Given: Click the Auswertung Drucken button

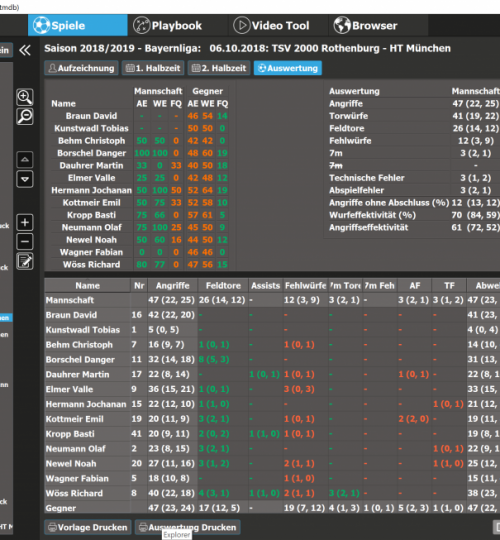Looking at the screenshot, I should point(188,527).
